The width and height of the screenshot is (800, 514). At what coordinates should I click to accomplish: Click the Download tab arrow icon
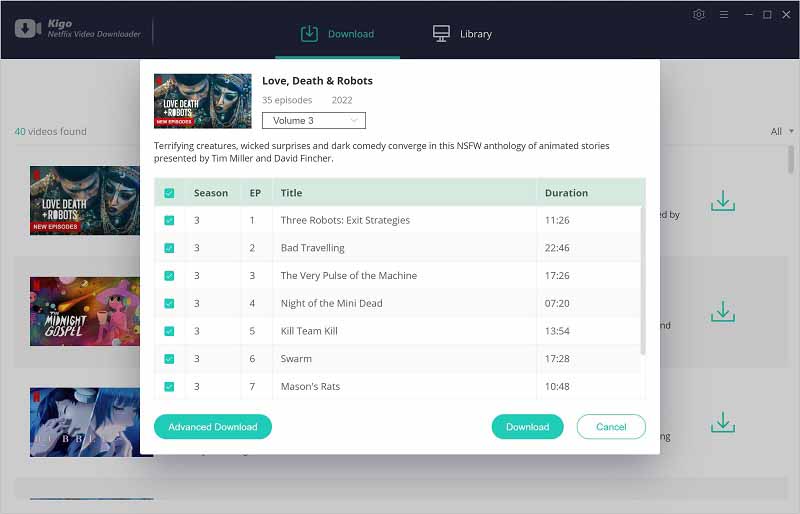pyautogui.click(x=309, y=34)
